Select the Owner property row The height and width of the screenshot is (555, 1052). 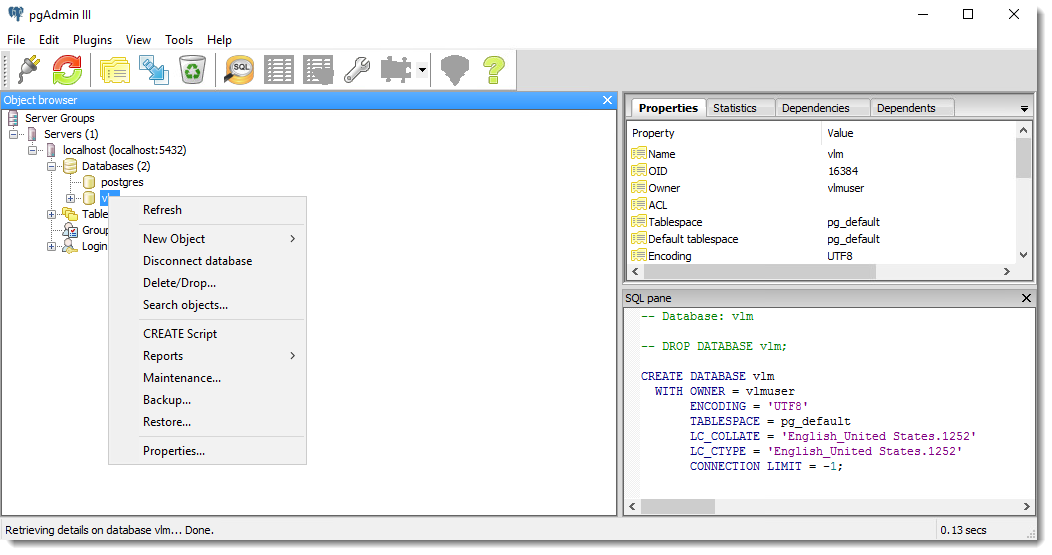(x=823, y=189)
